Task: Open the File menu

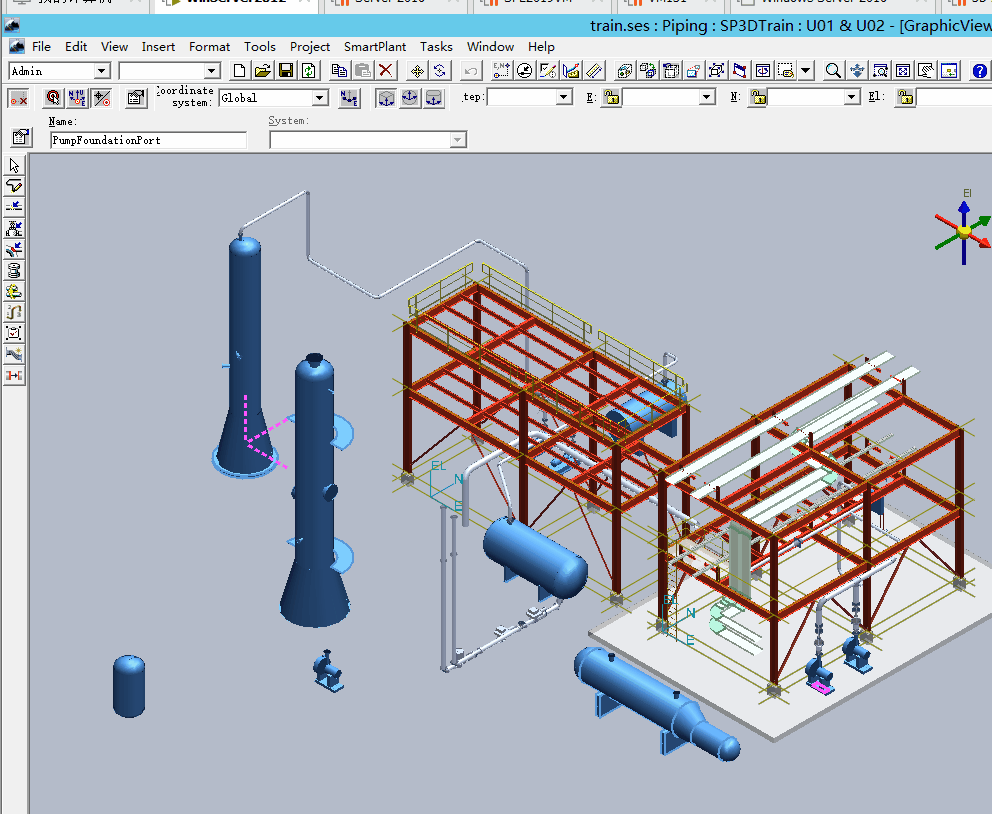Action: pos(41,47)
